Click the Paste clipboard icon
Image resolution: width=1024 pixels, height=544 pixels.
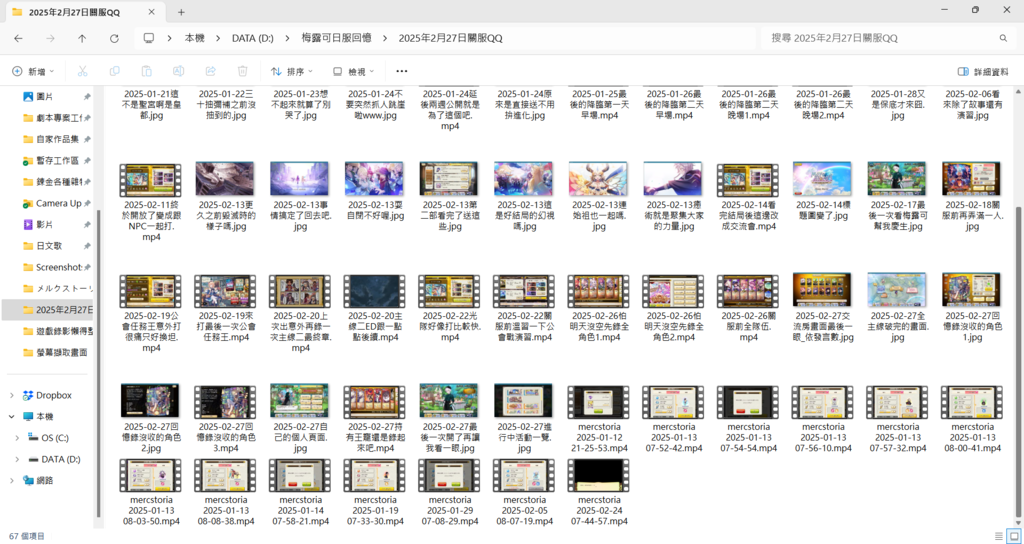147,71
